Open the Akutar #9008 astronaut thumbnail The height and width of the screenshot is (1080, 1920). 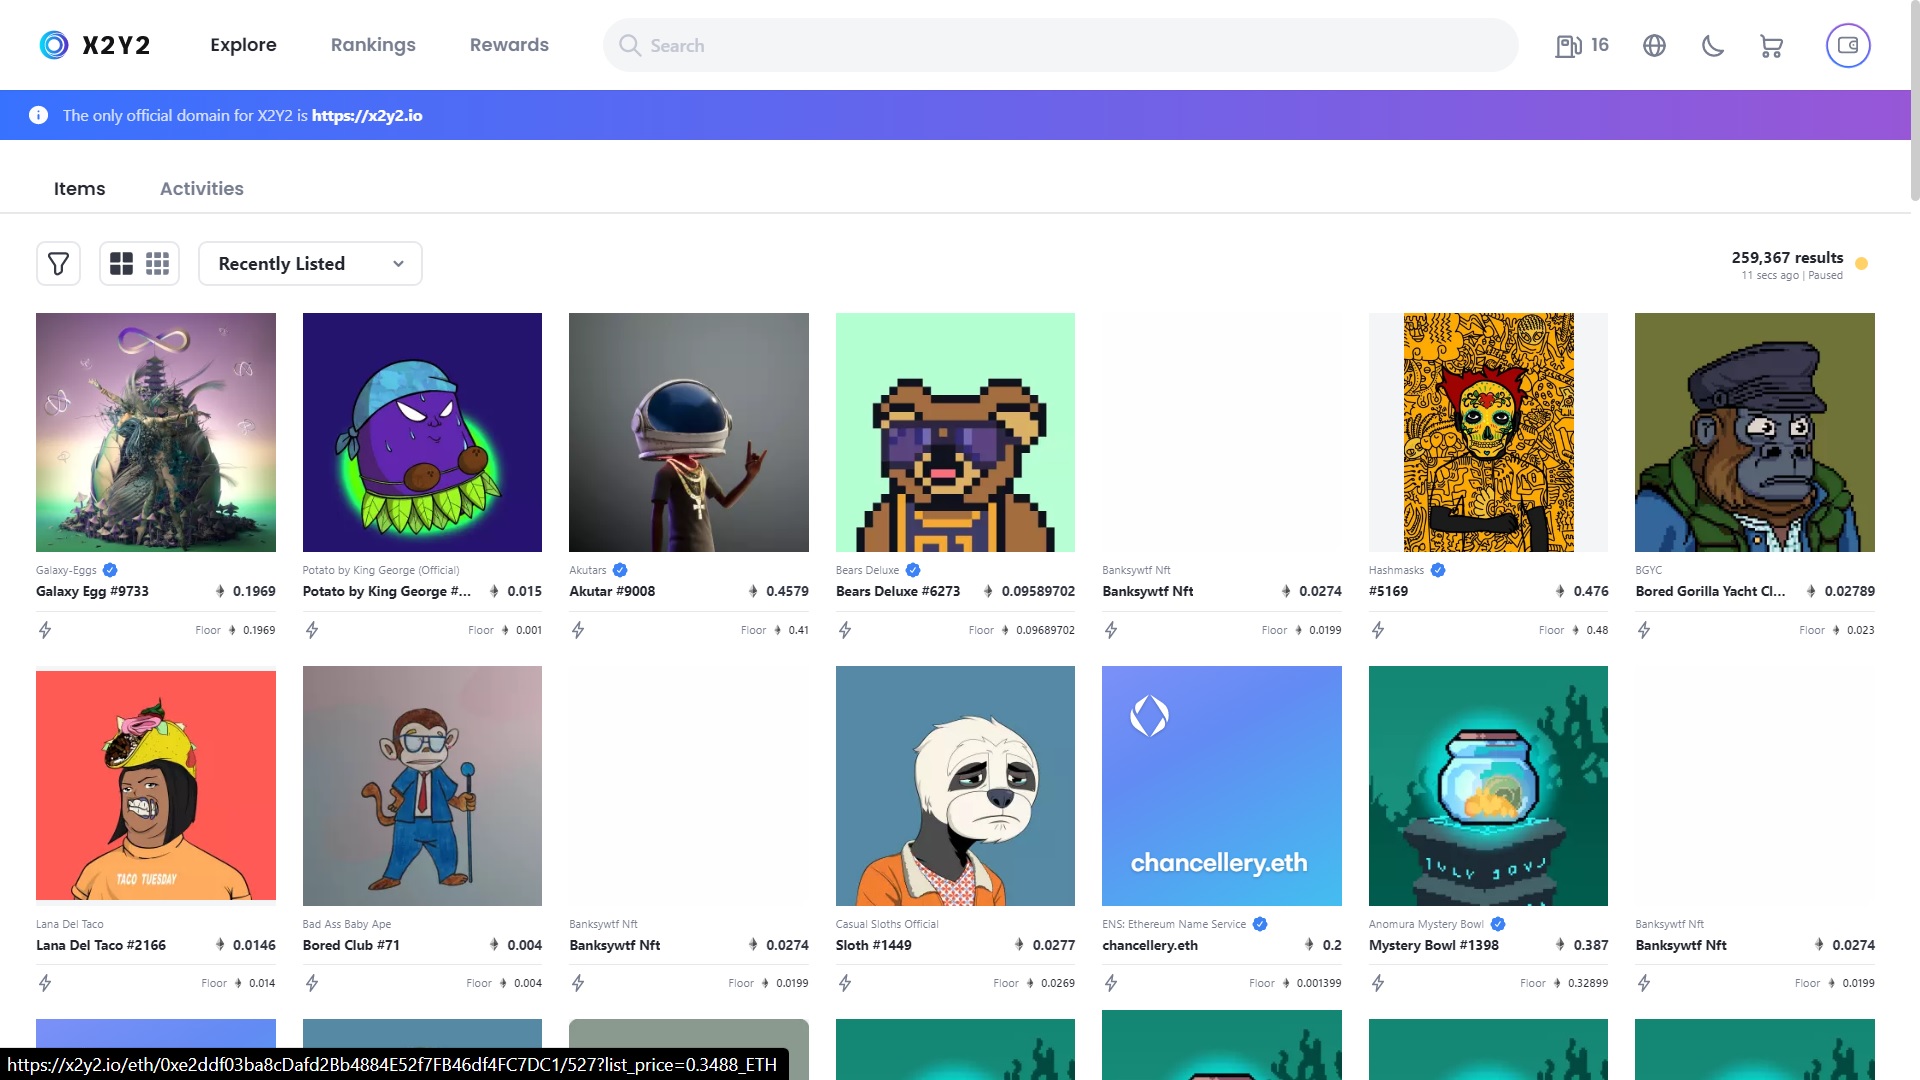(x=689, y=432)
